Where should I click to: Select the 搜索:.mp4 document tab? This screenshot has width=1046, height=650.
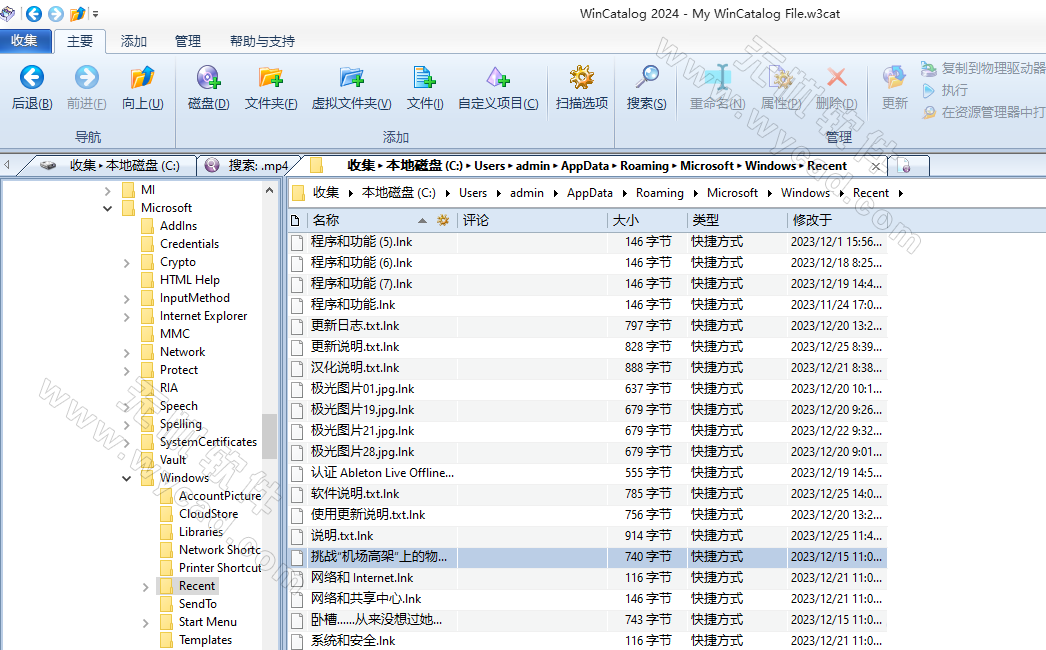247,165
